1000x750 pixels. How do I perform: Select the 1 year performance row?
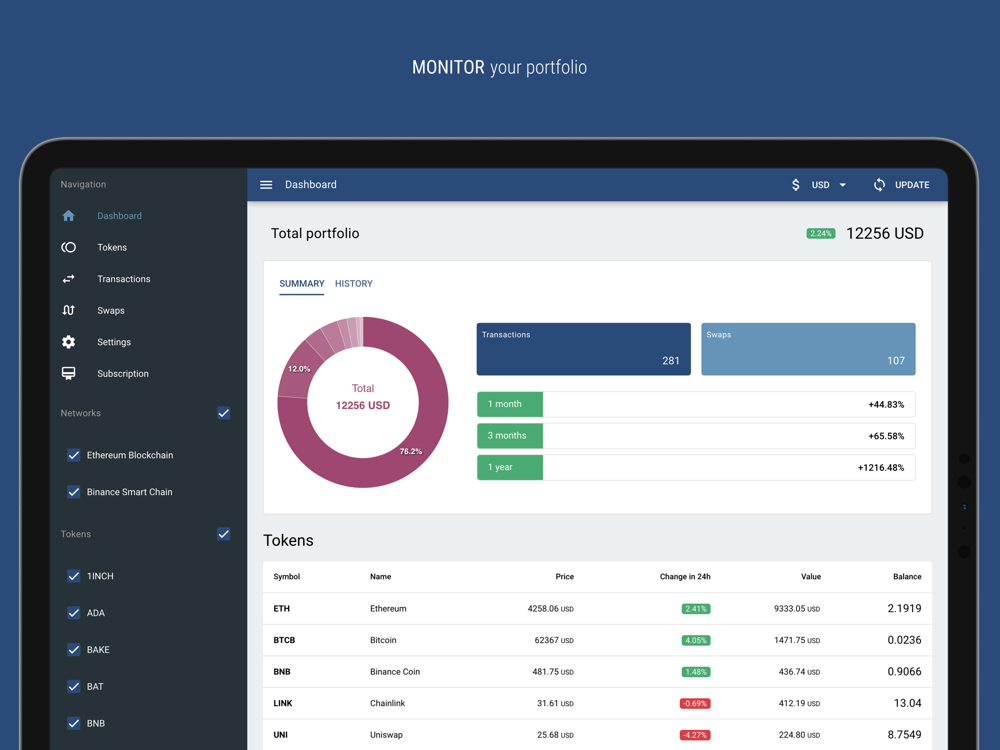tap(696, 467)
